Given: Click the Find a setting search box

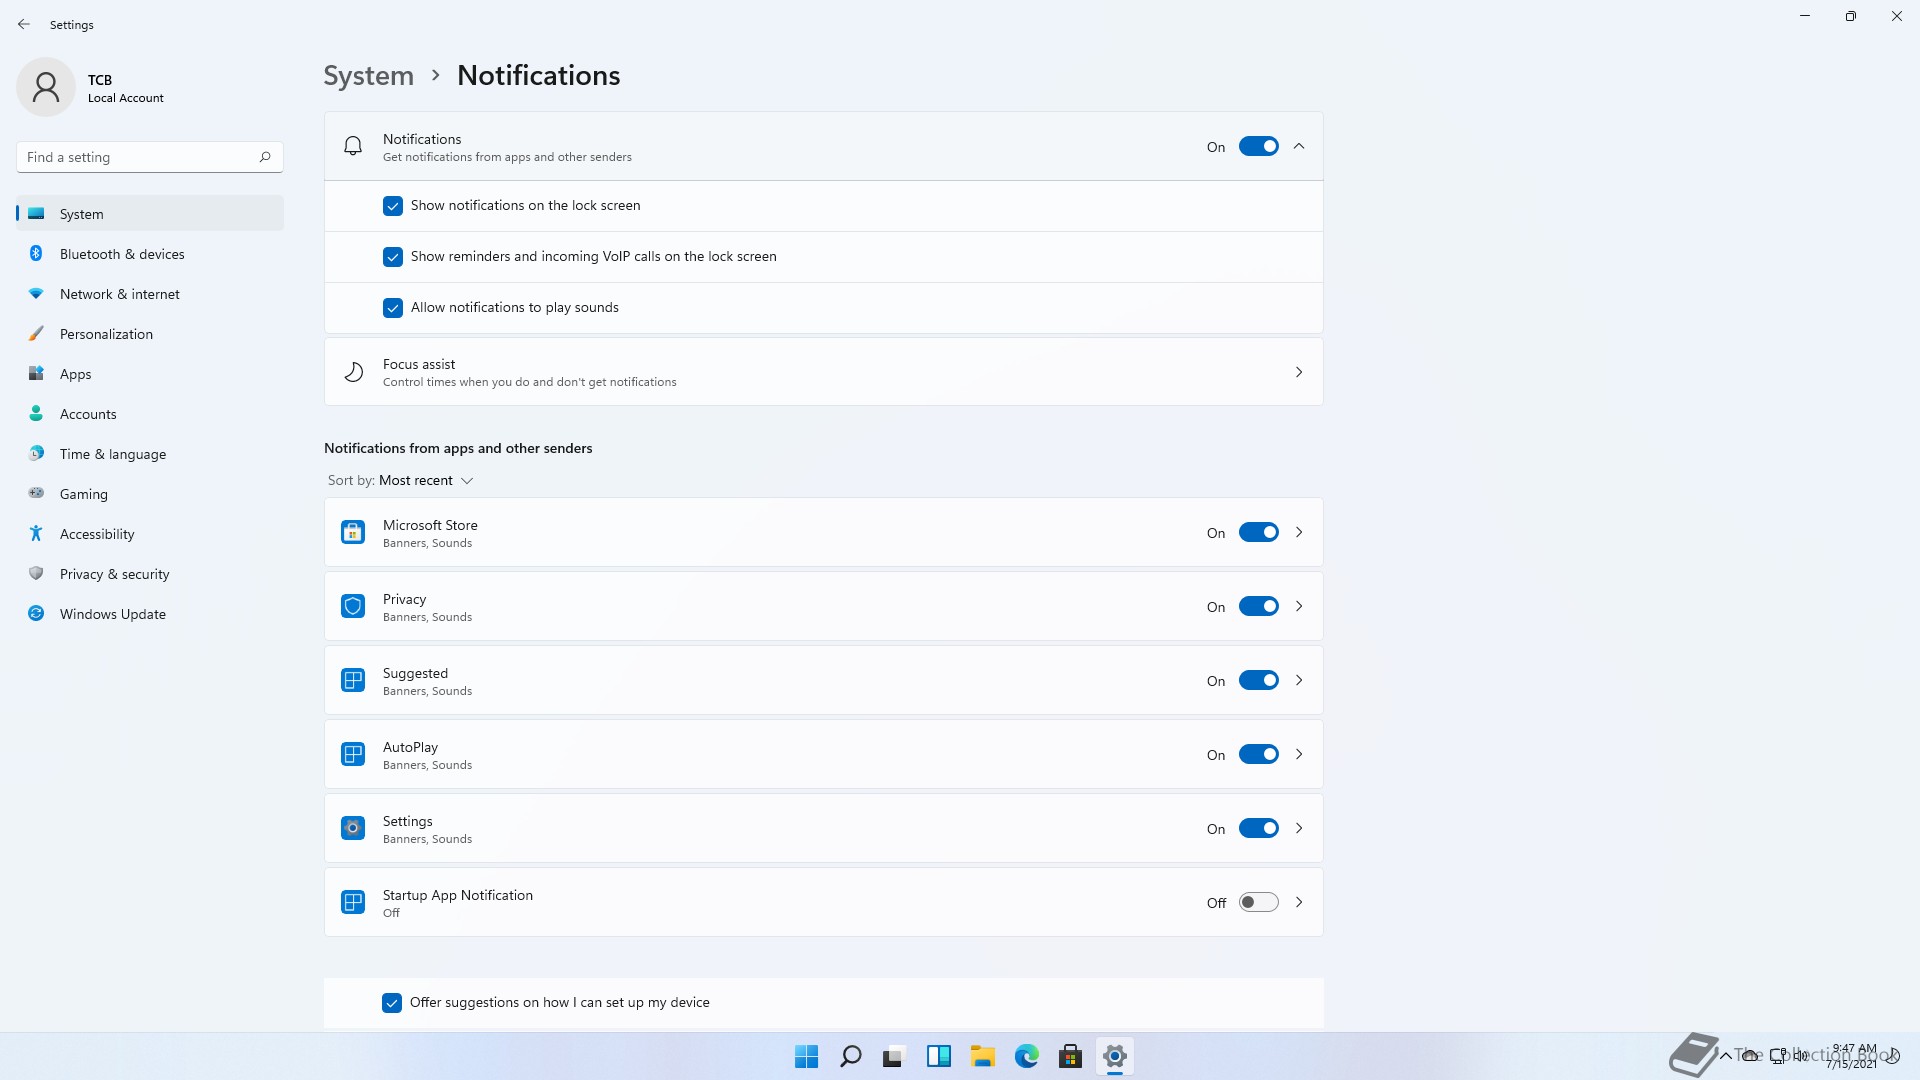Looking at the screenshot, I should 138,157.
